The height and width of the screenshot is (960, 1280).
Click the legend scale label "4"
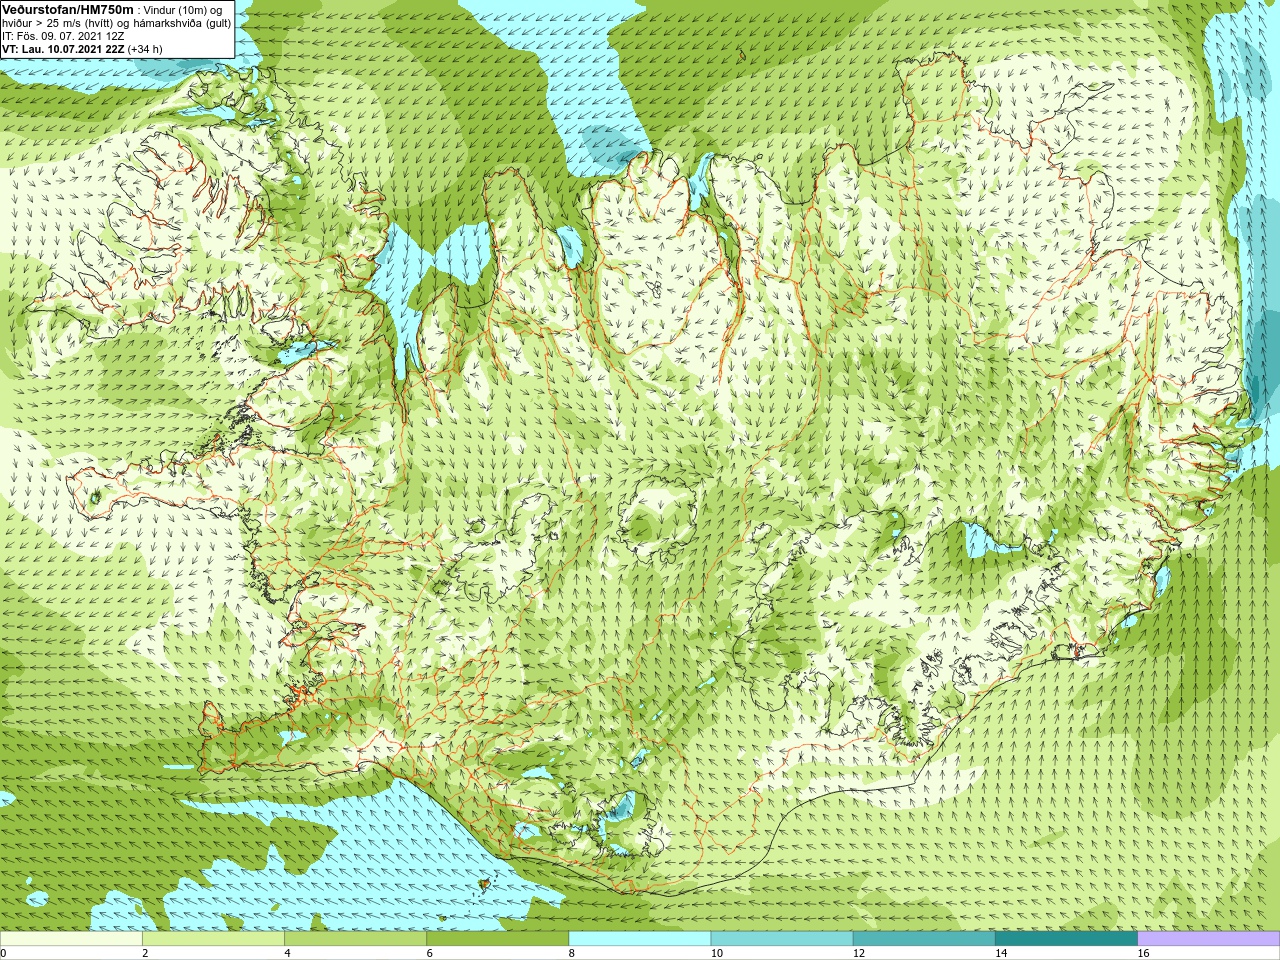(288, 953)
